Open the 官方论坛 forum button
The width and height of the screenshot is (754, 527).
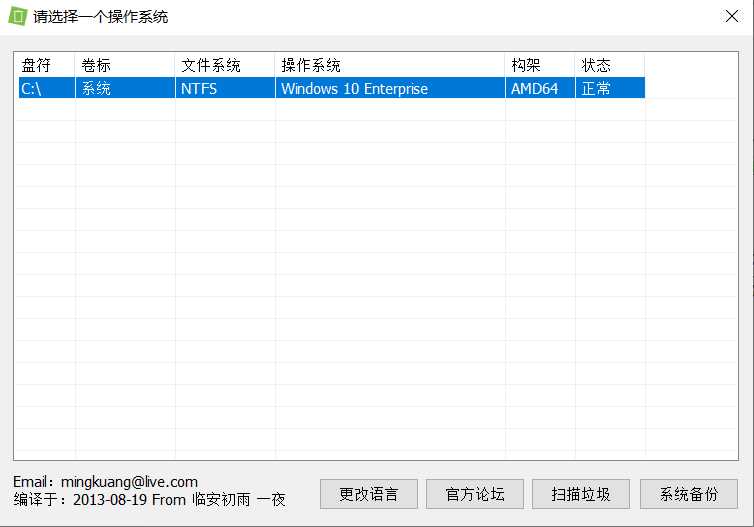475,494
